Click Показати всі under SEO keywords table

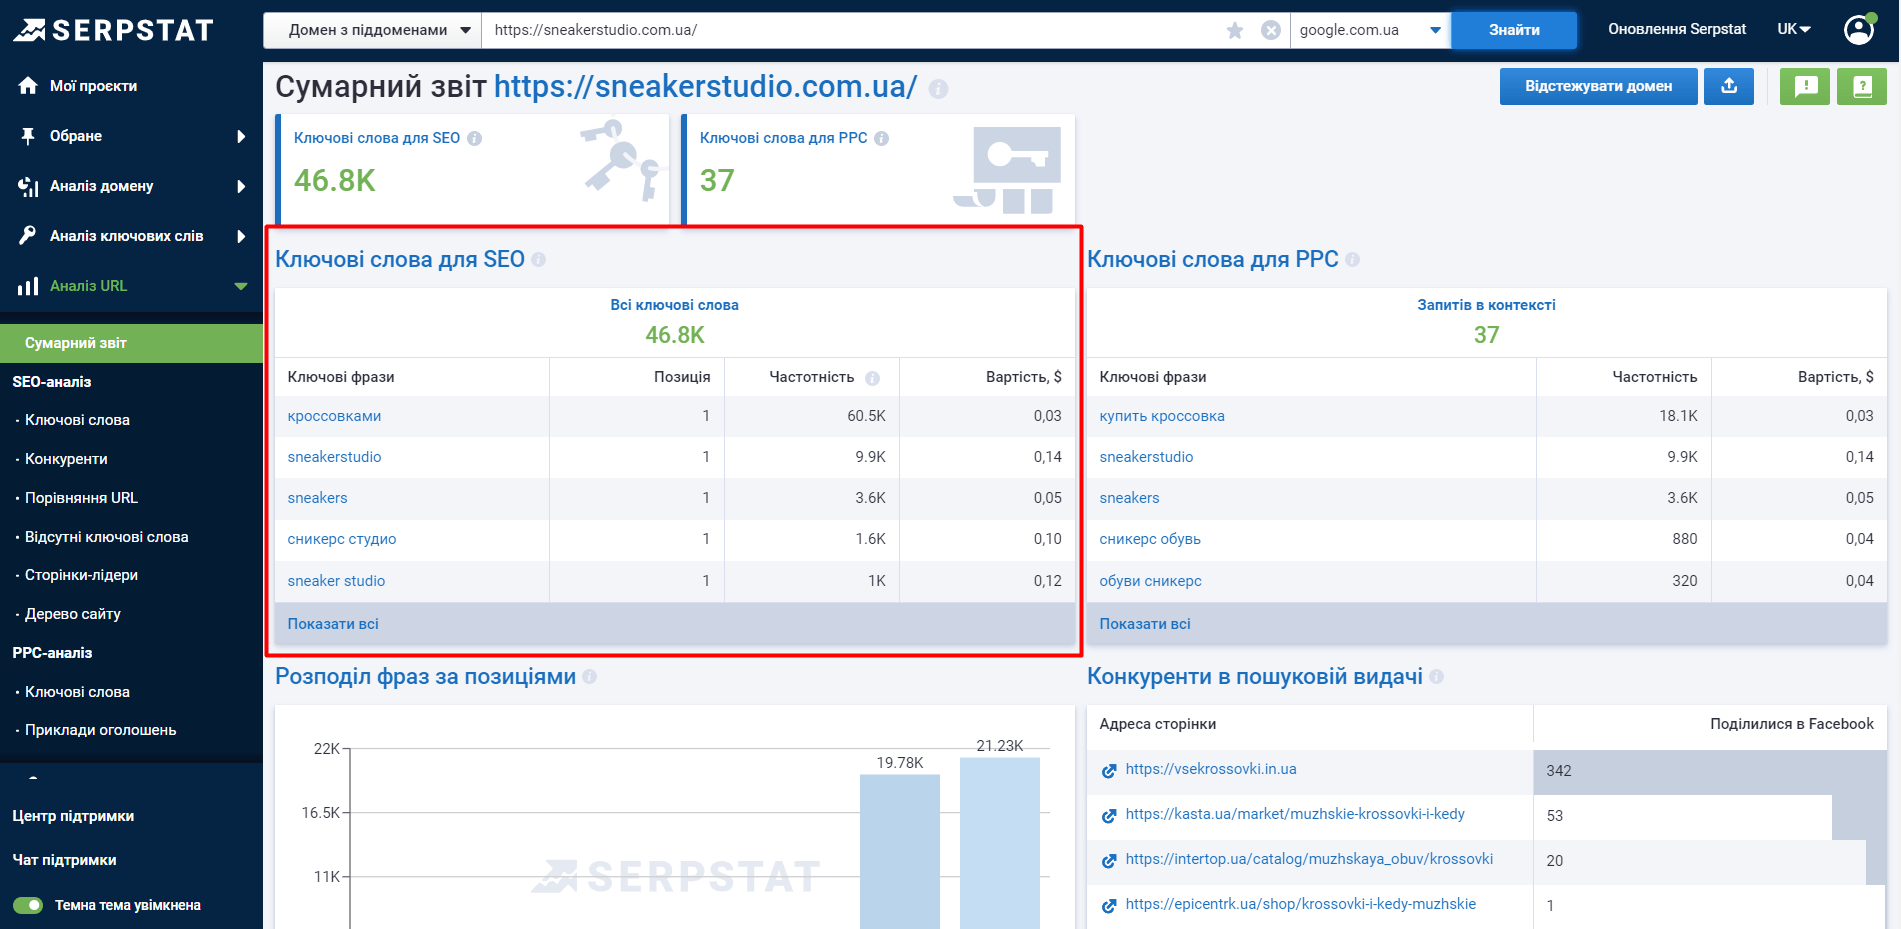(x=333, y=624)
